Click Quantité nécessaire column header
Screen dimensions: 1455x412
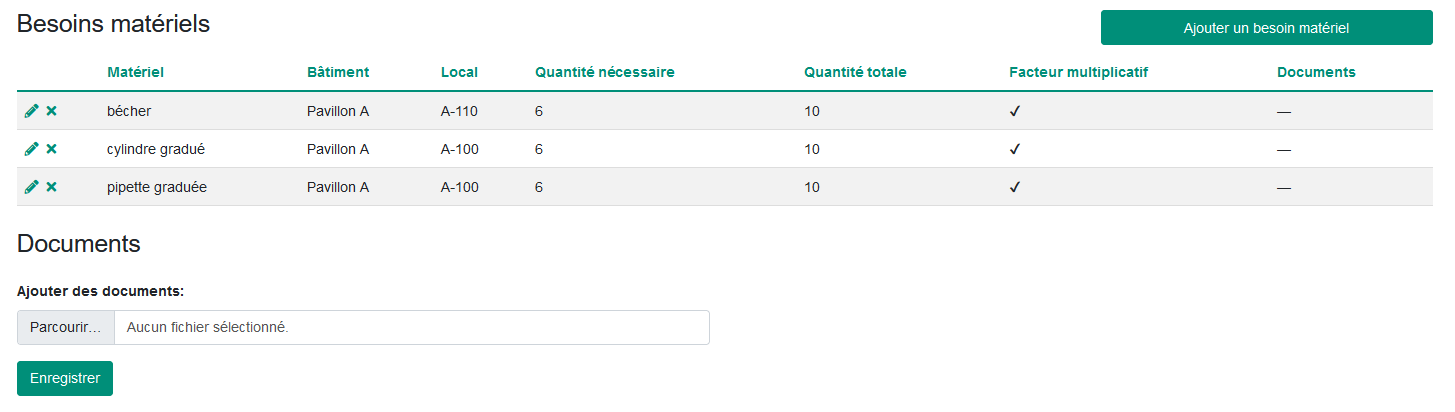pyautogui.click(x=605, y=72)
